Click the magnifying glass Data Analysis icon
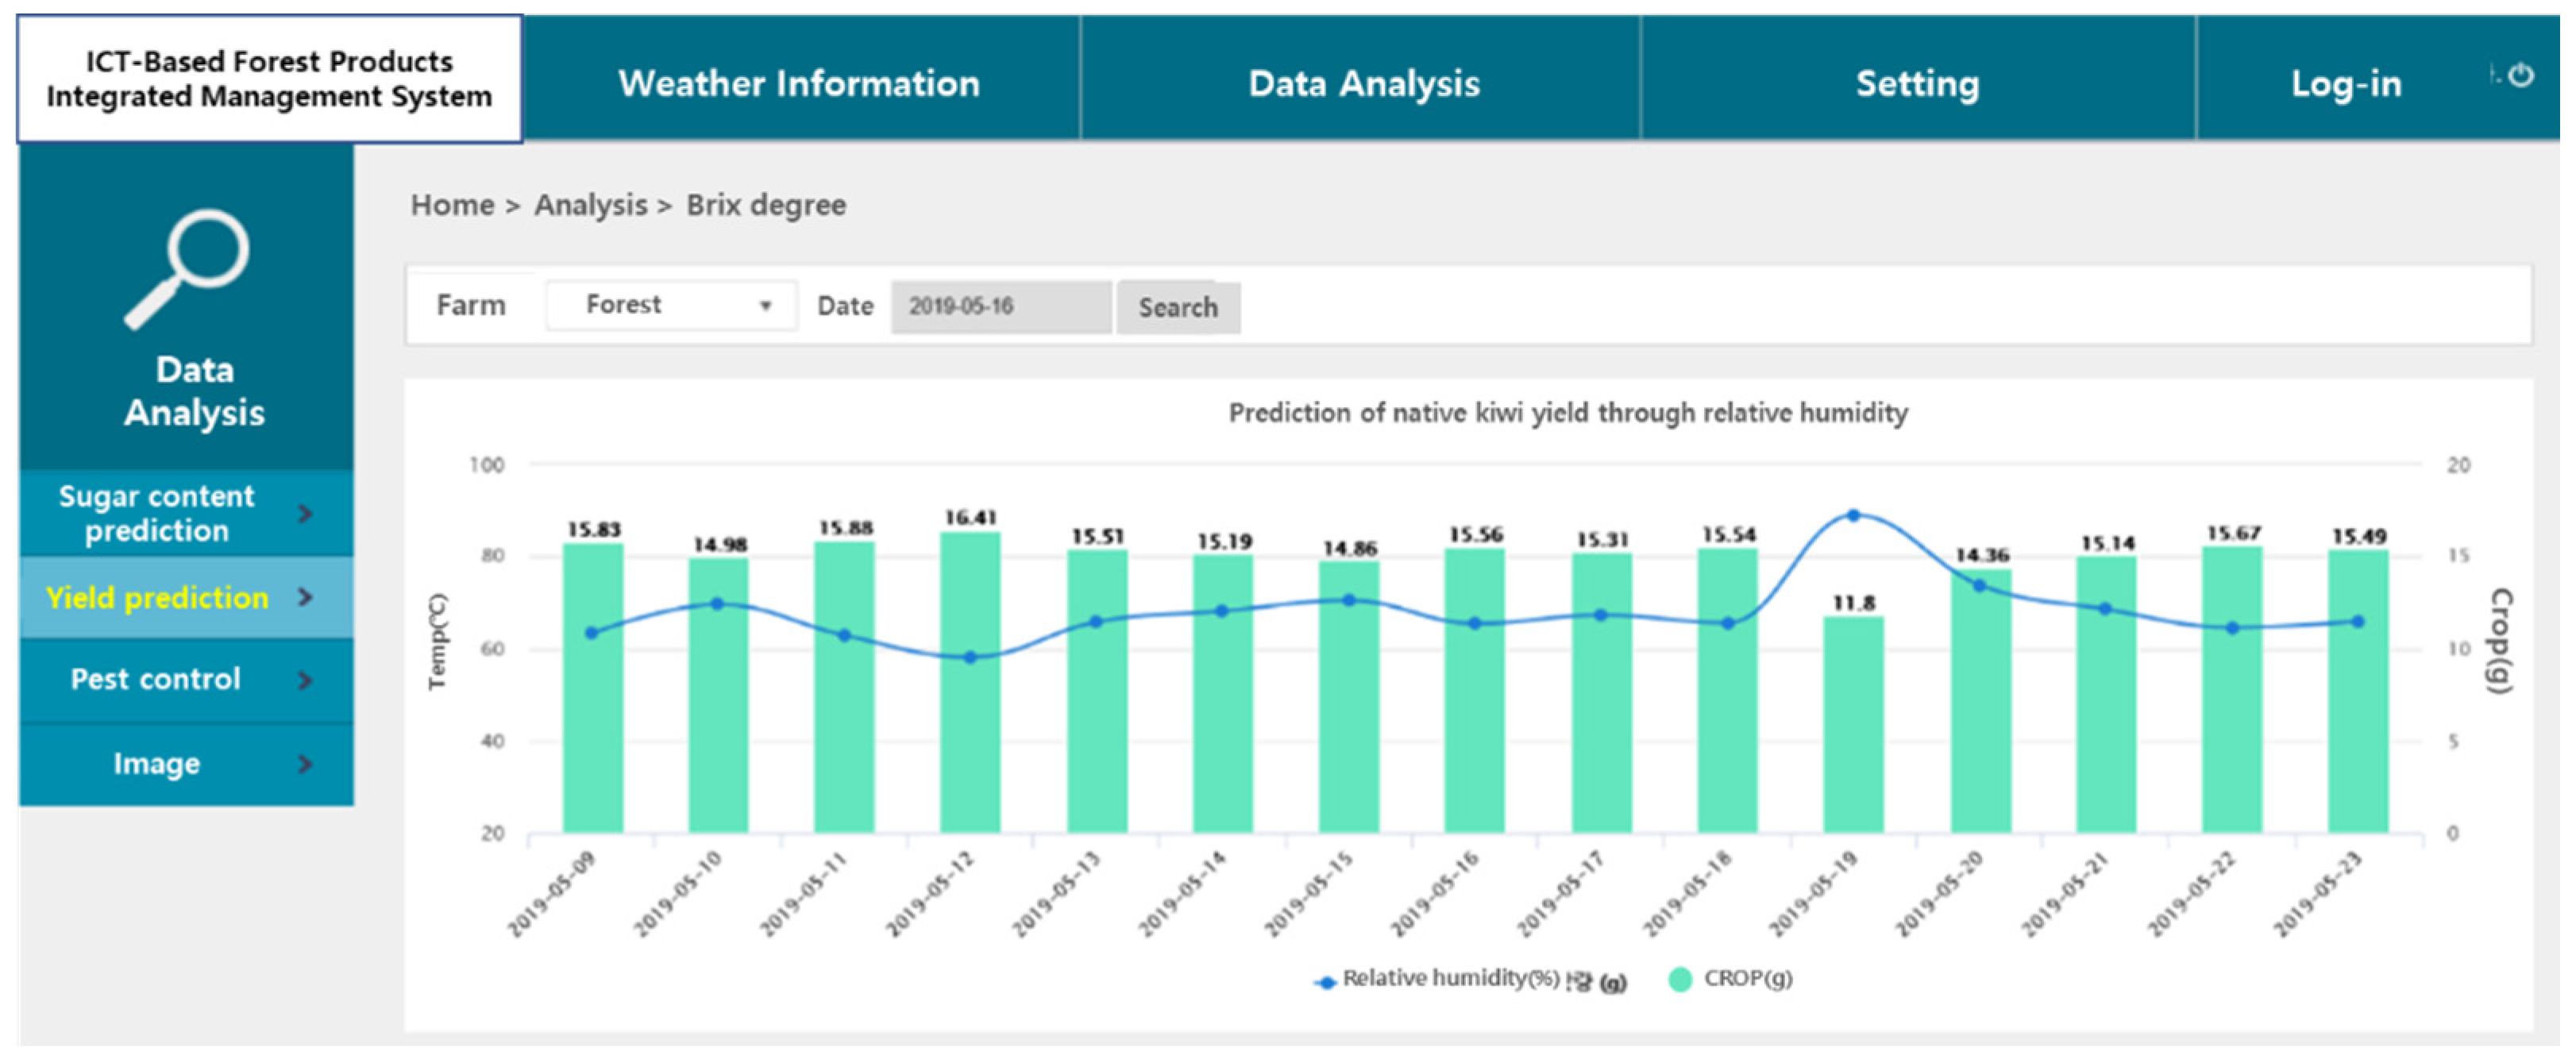2576x1063 pixels. point(187,268)
